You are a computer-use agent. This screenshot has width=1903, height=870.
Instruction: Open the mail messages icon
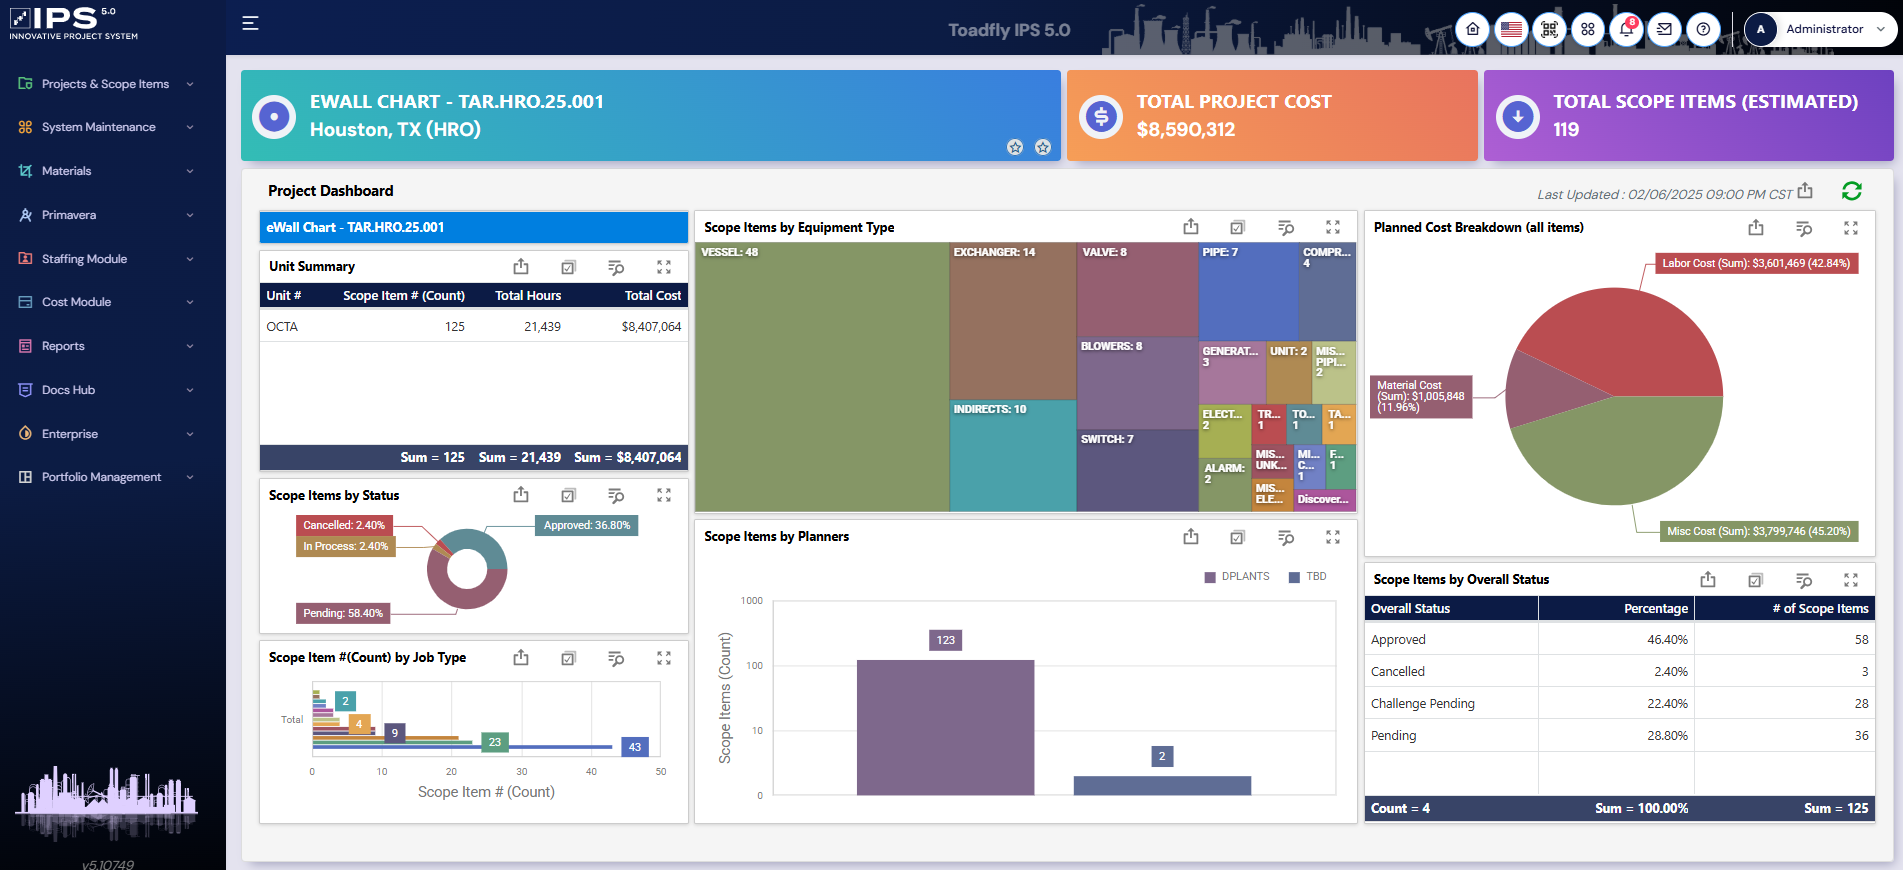tap(1664, 29)
